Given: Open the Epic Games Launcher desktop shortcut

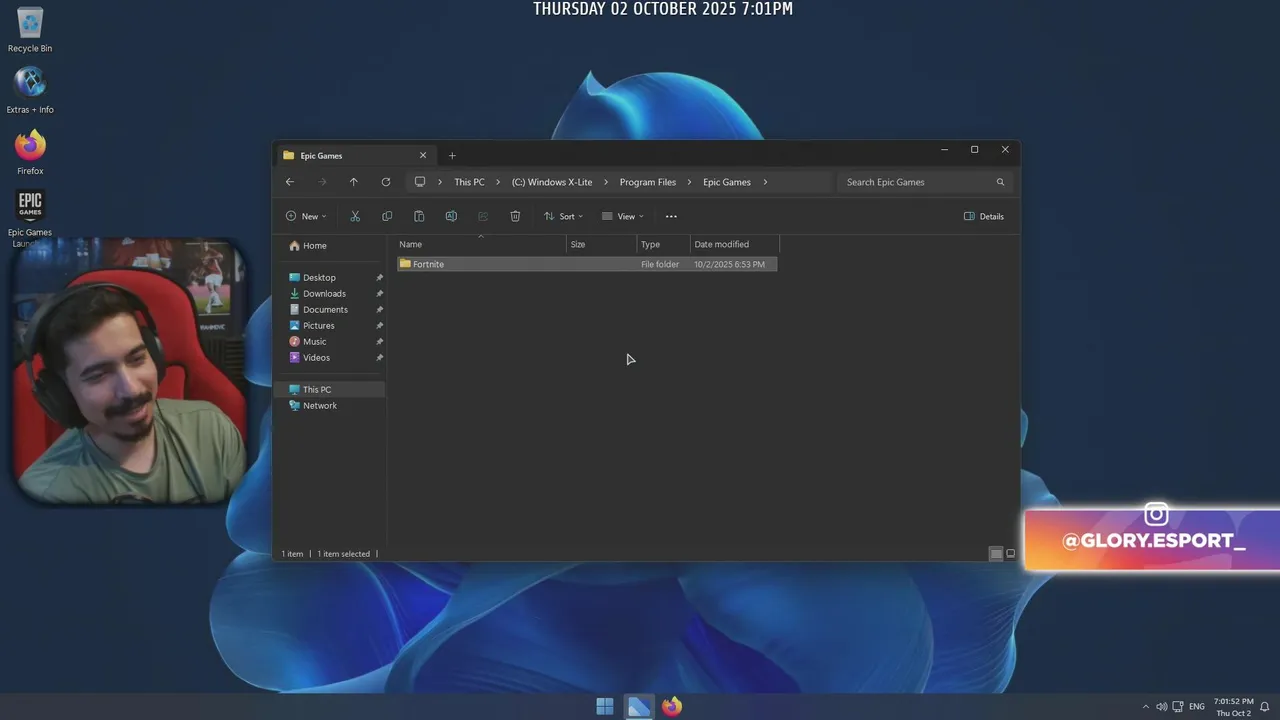Looking at the screenshot, I should click(30, 218).
